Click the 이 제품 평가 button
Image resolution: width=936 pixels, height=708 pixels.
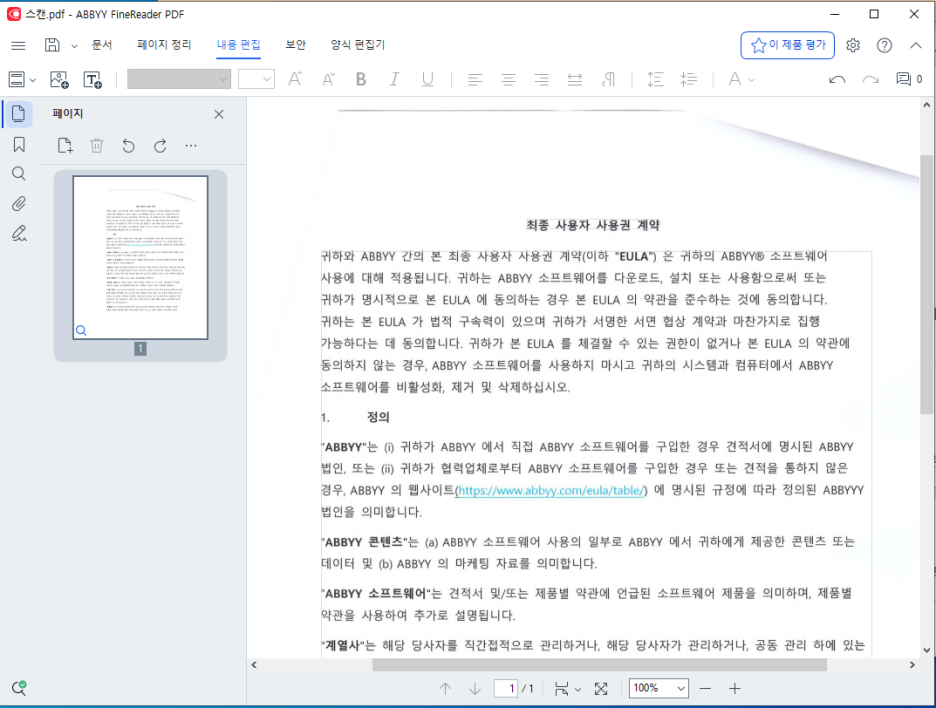click(x=787, y=45)
